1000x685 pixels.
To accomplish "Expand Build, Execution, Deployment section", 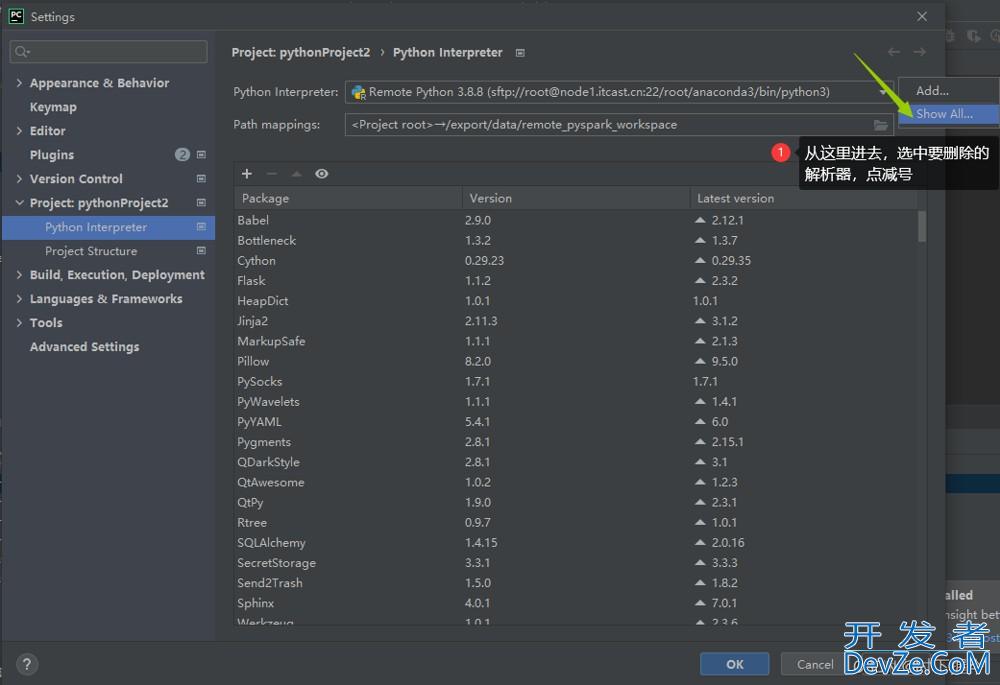I will [x=19, y=275].
